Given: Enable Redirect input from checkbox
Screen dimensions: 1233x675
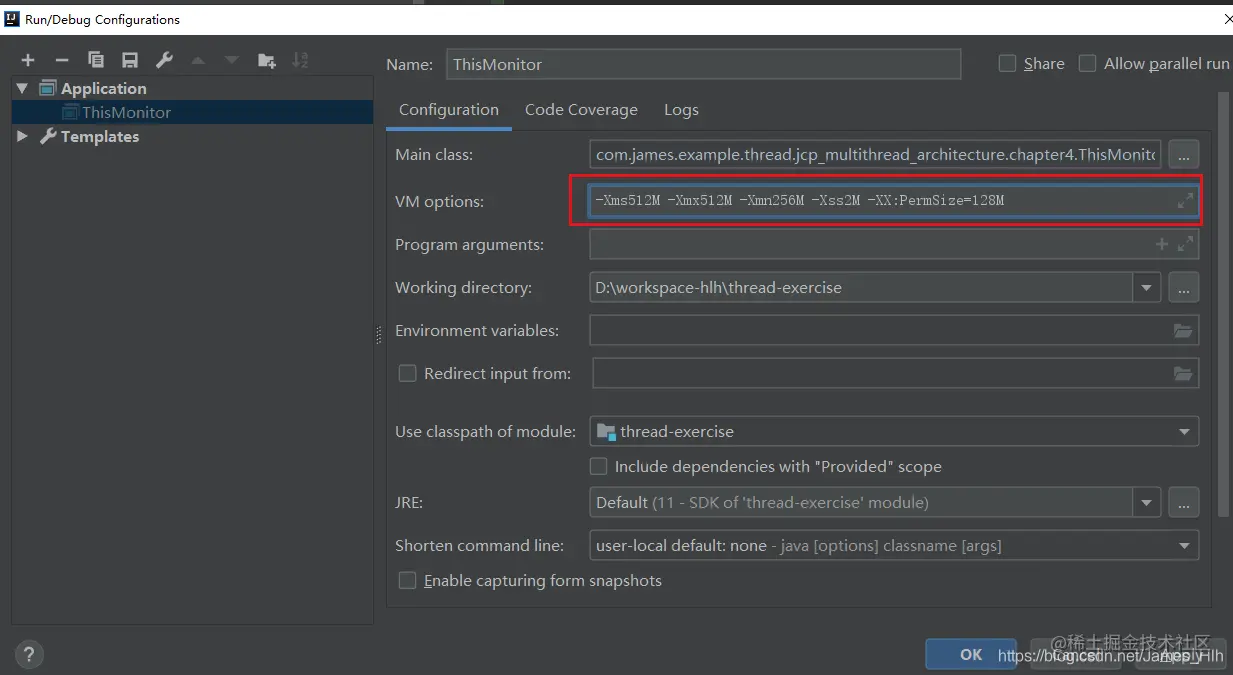Looking at the screenshot, I should point(407,373).
